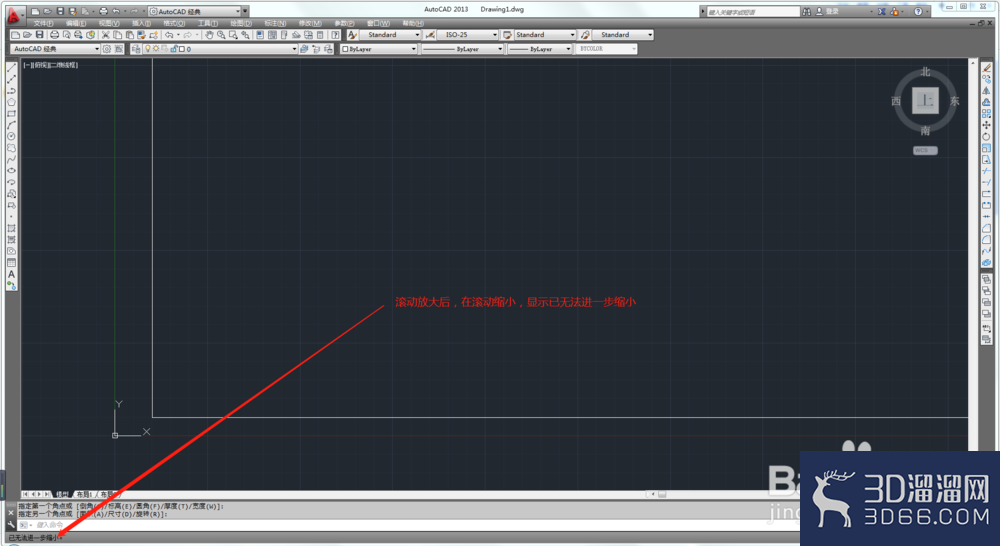Open the Quick Access workspace dropdown
The width and height of the screenshot is (1000, 546).
195,11
